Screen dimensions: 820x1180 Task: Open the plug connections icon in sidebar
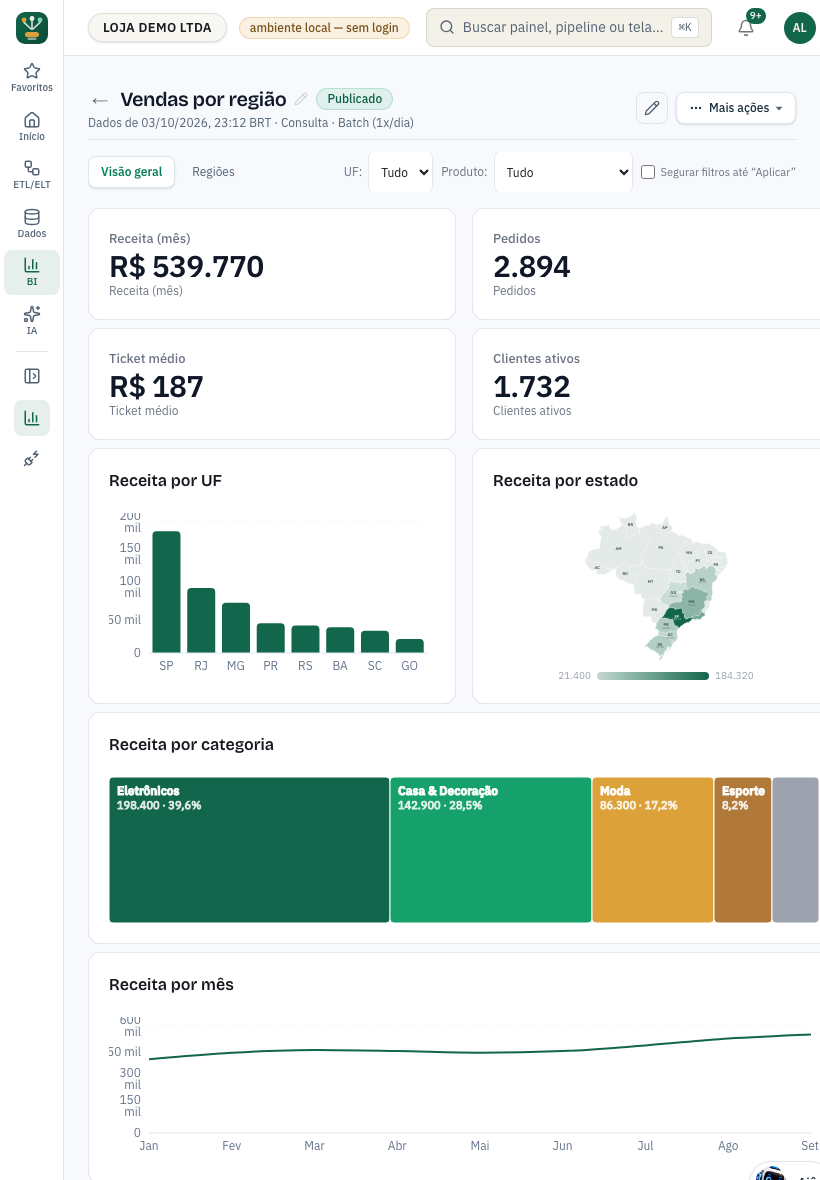click(32, 459)
